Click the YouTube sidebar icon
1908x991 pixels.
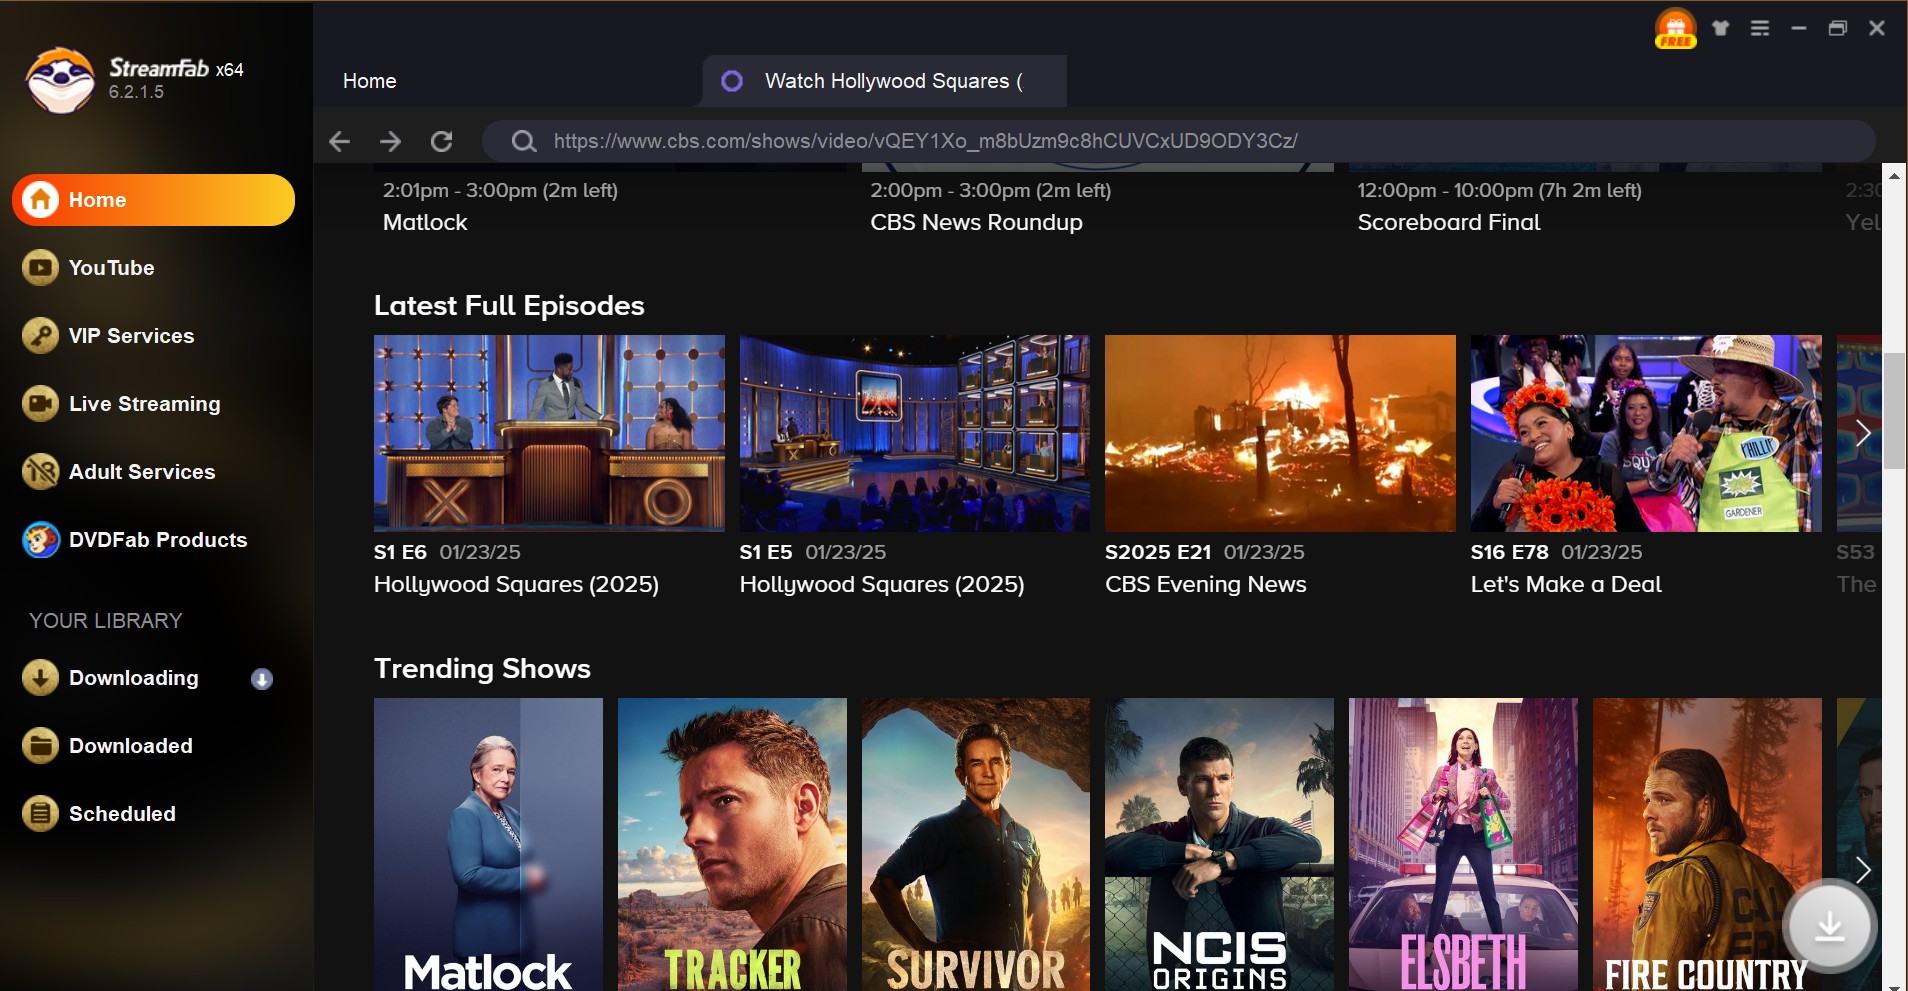(40, 268)
